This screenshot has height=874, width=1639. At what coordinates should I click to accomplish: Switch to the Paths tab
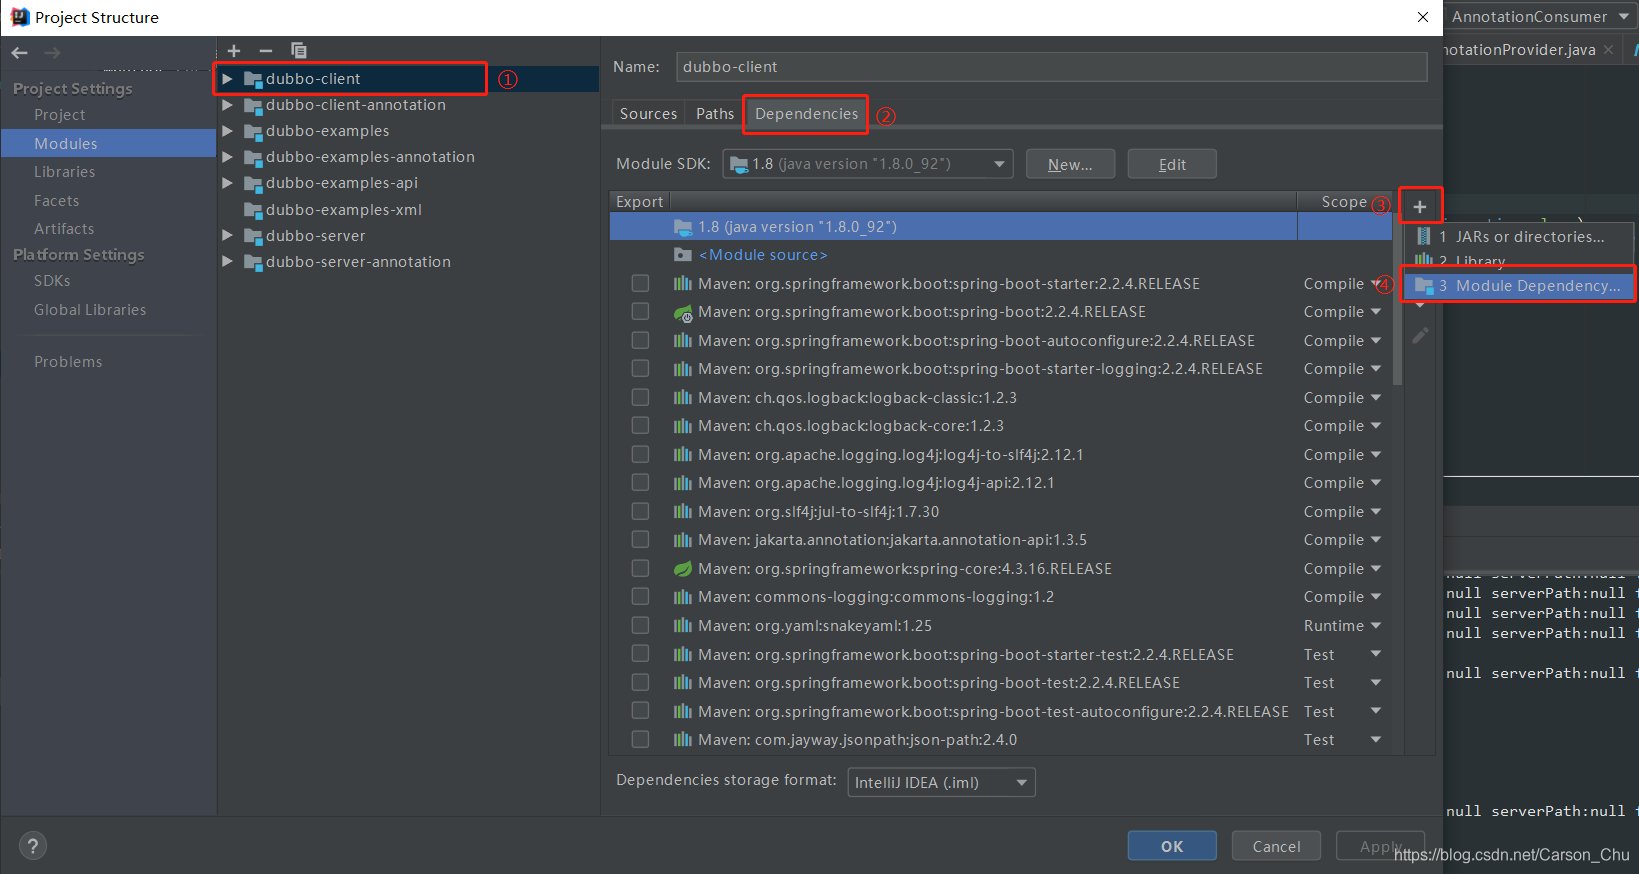[x=715, y=114]
